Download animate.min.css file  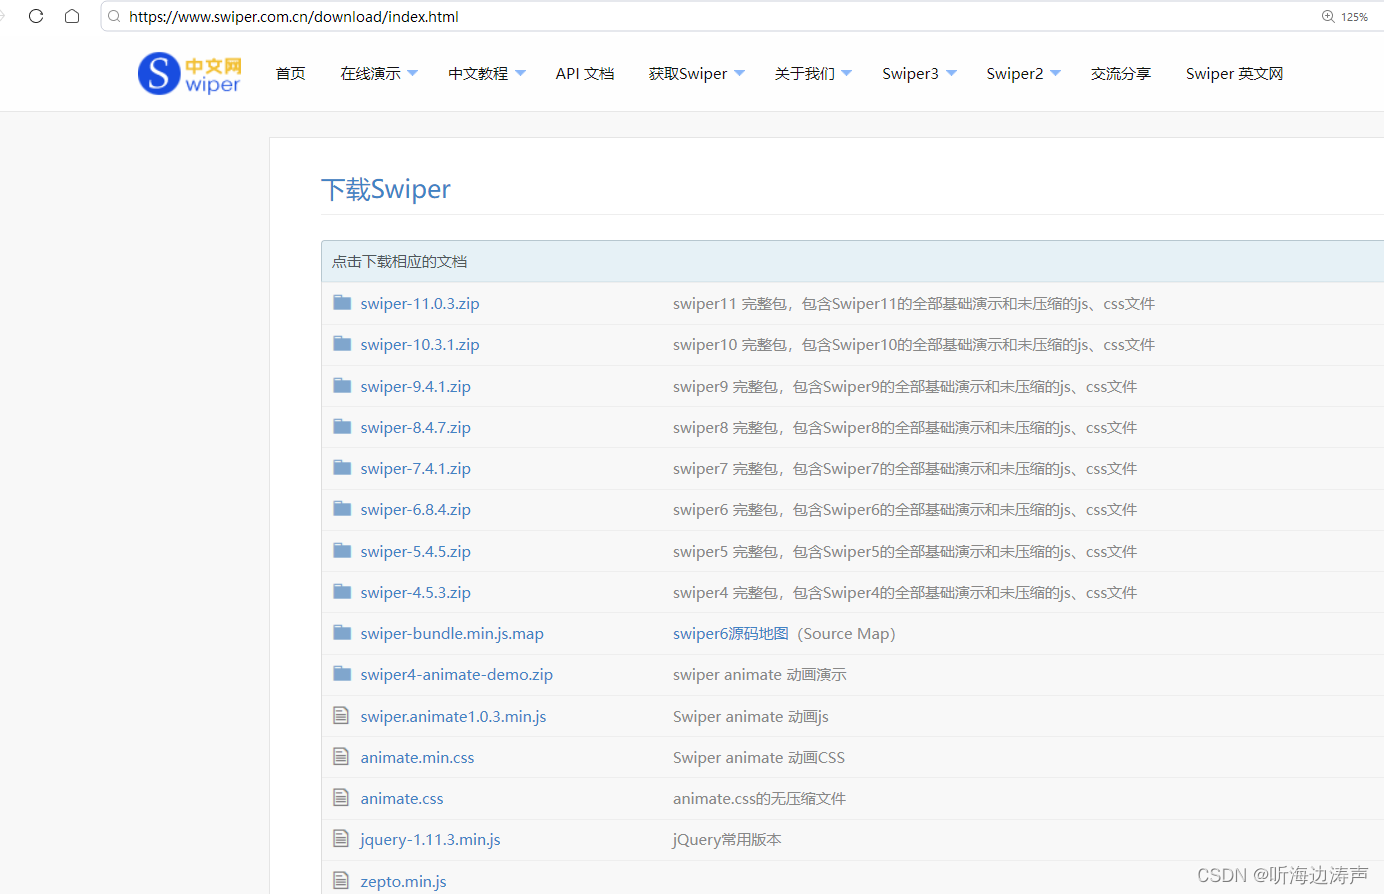417,757
